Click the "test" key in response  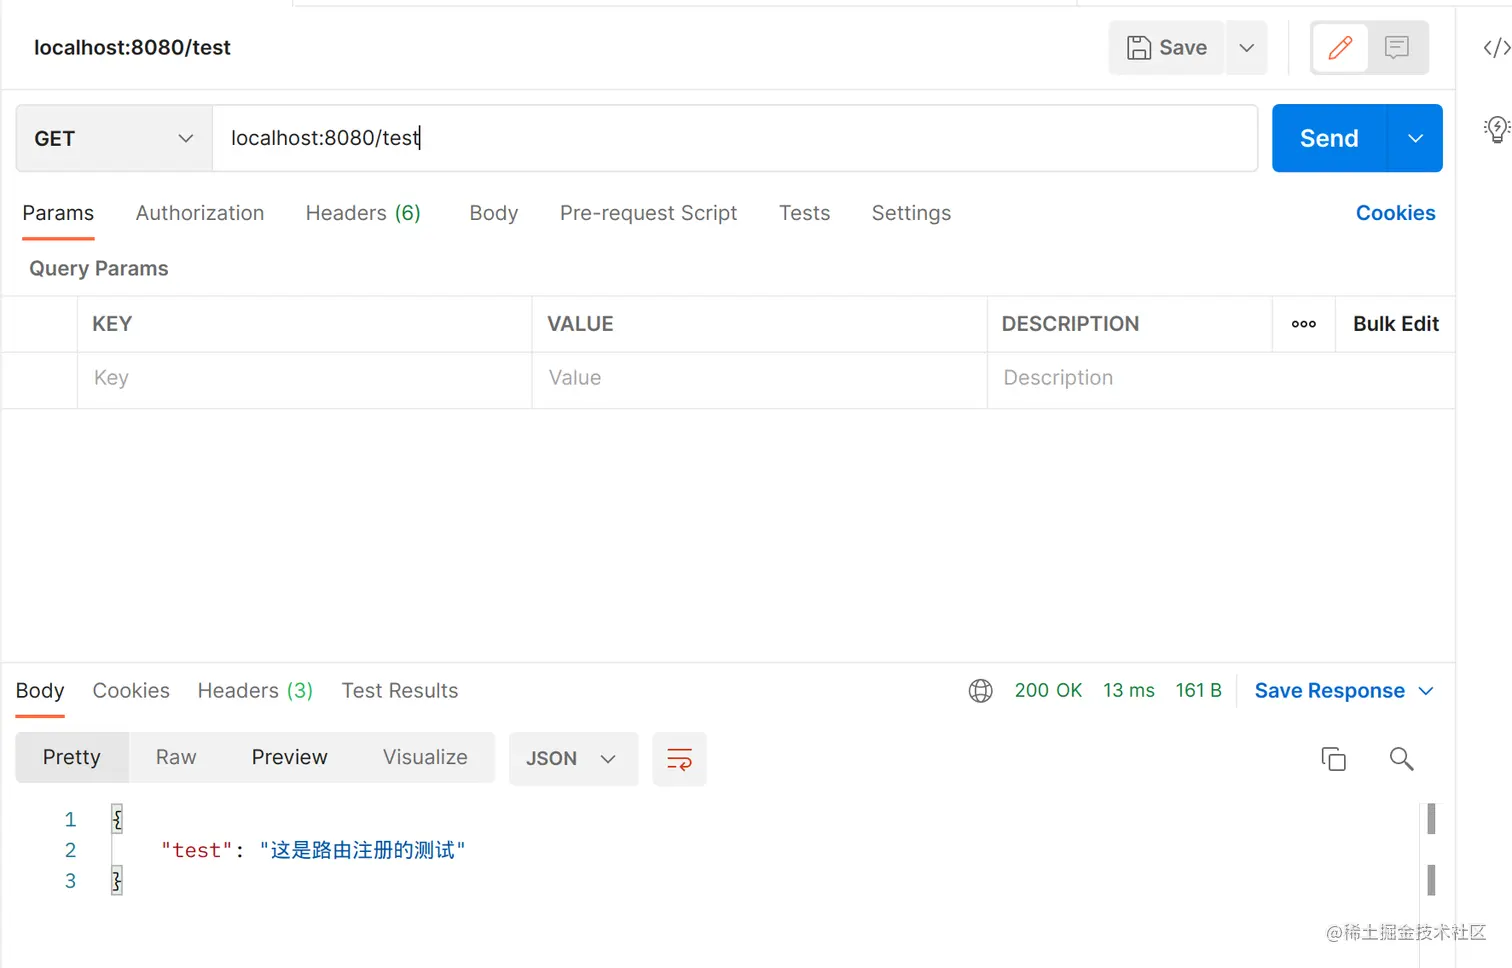(x=197, y=851)
